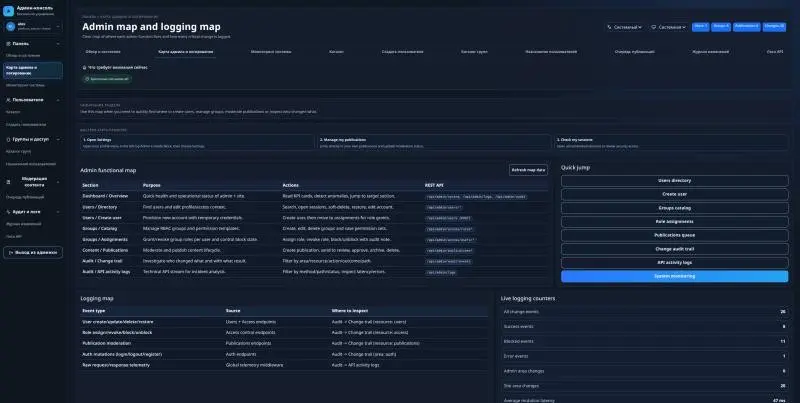800x403 pixels.
Task: Click Quick jump 'Groups catalog' button
Action: [674, 208]
